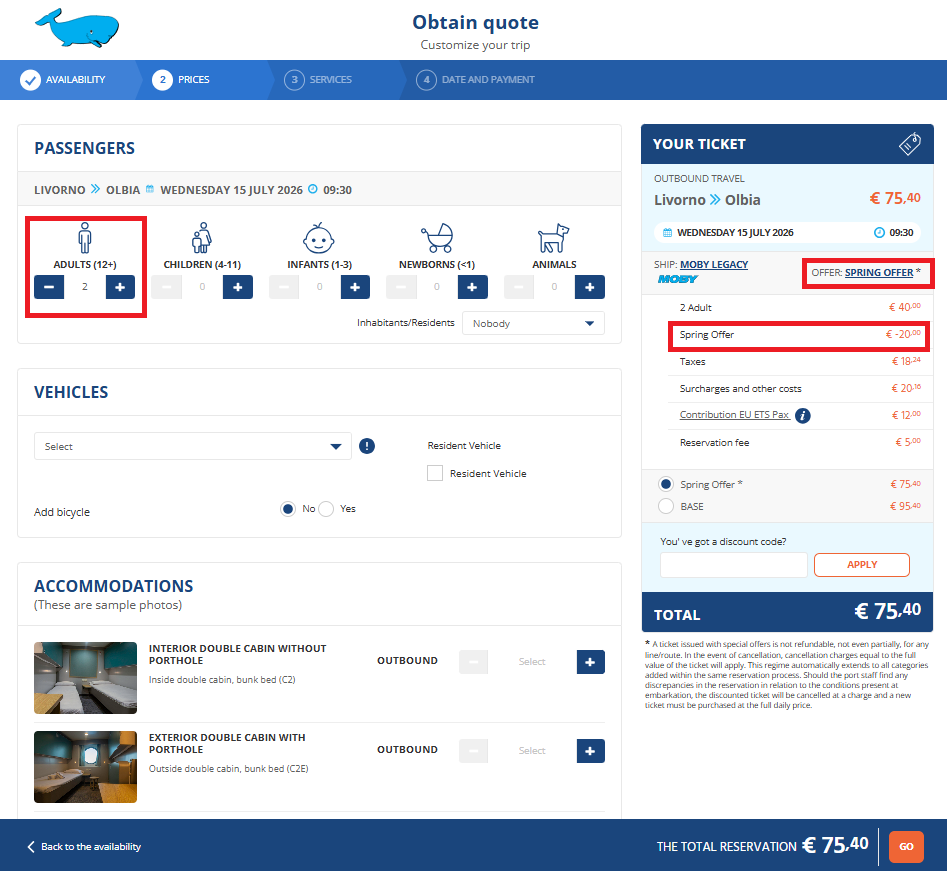This screenshot has width=947, height=871.
Task: Add an exterior double cabin with porthole
Action: pos(590,750)
